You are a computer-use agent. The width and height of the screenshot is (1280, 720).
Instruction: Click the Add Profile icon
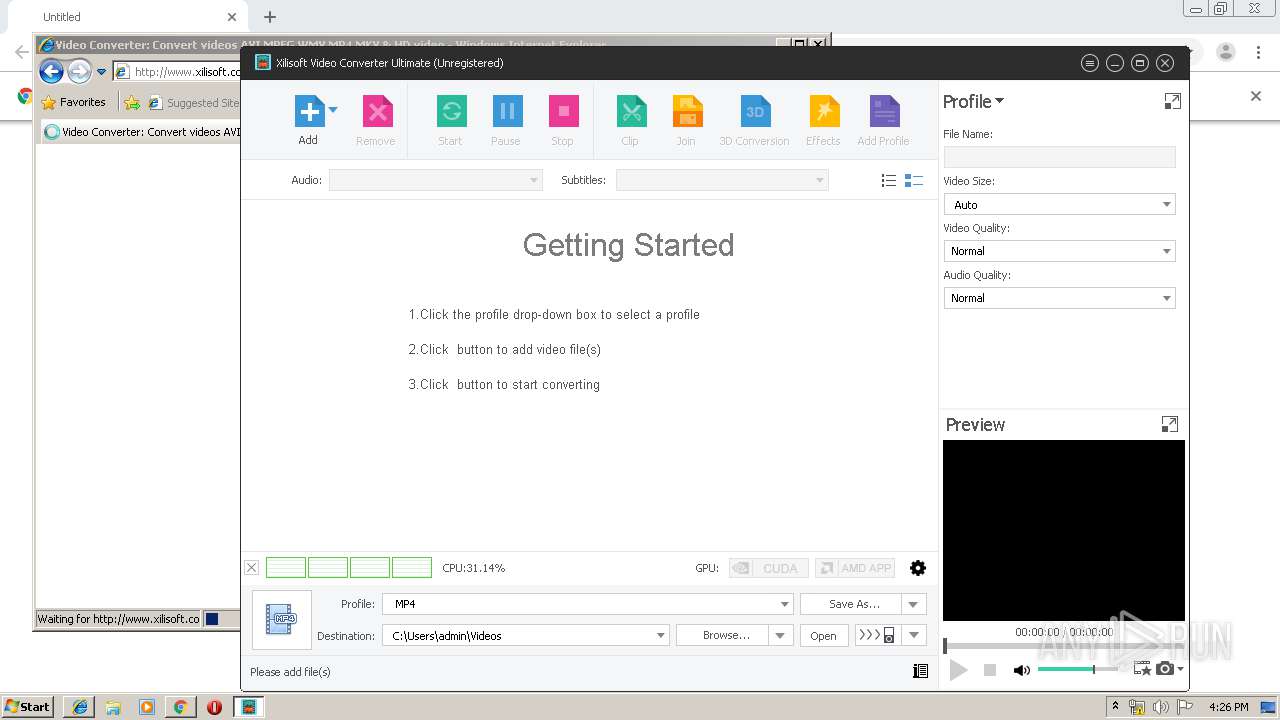884,110
